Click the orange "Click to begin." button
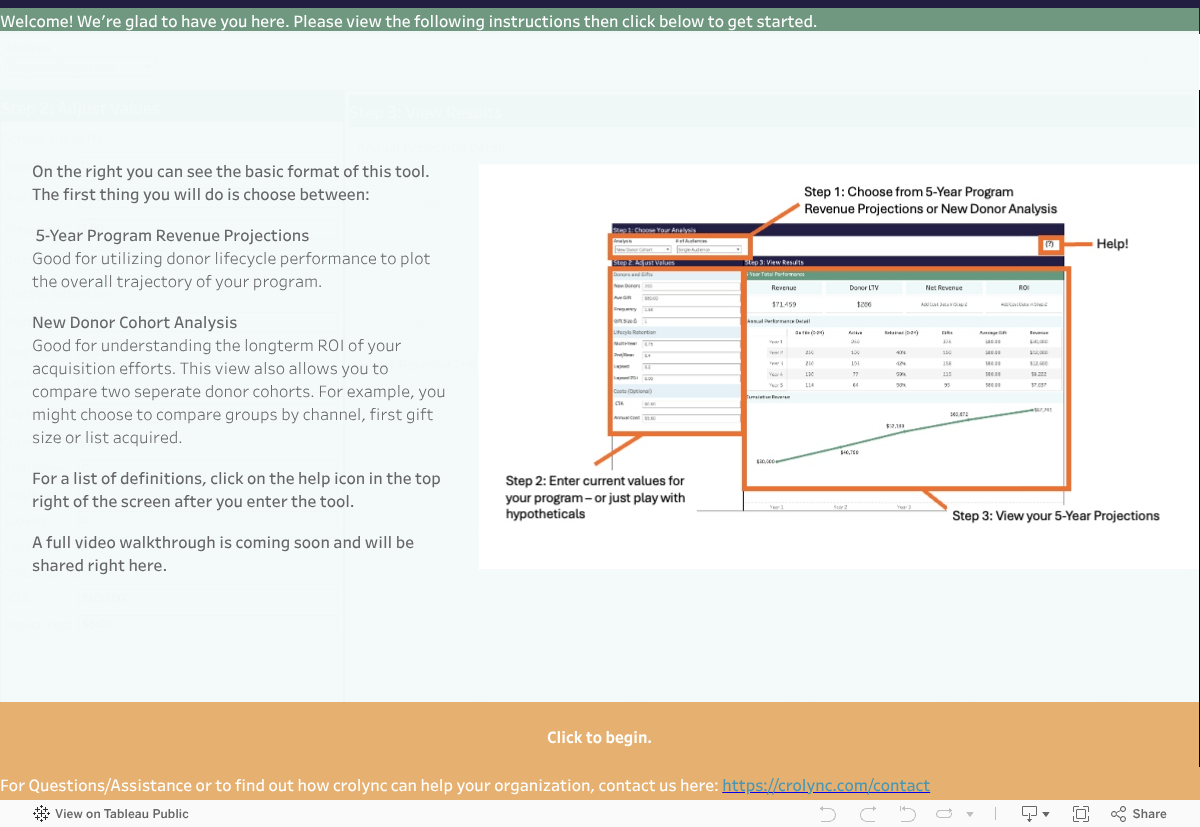Screen dimensions: 1200x827 (x=599, y=737)
